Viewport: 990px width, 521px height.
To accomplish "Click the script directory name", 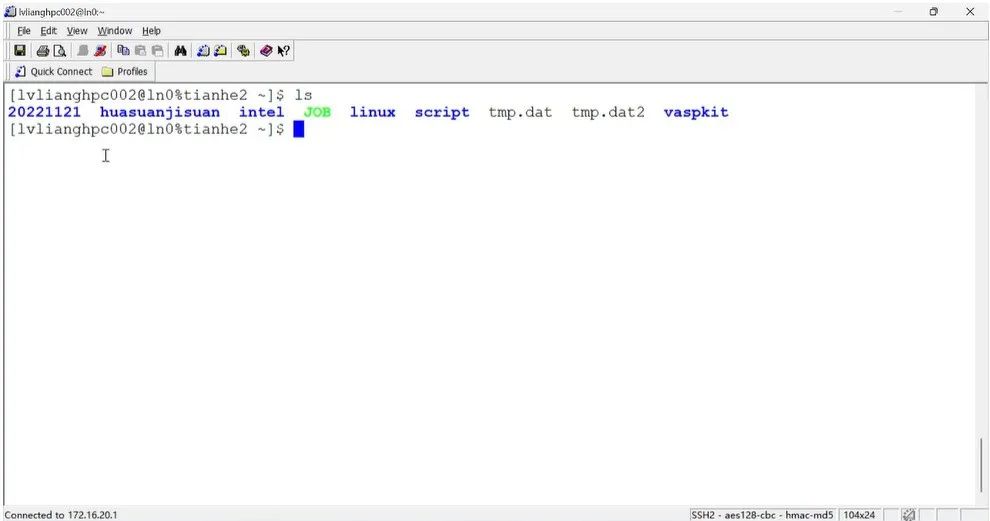I will click(442, 112).
